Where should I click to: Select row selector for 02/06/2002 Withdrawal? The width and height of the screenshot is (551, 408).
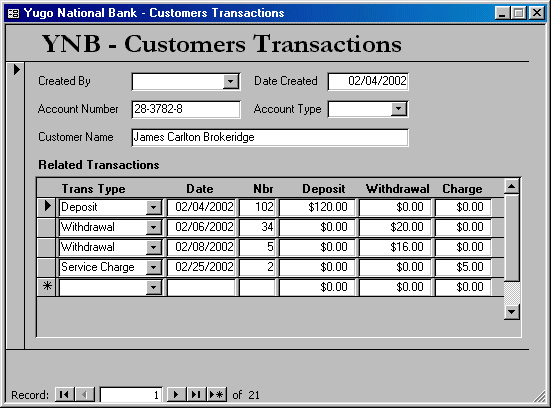point(47,227)
